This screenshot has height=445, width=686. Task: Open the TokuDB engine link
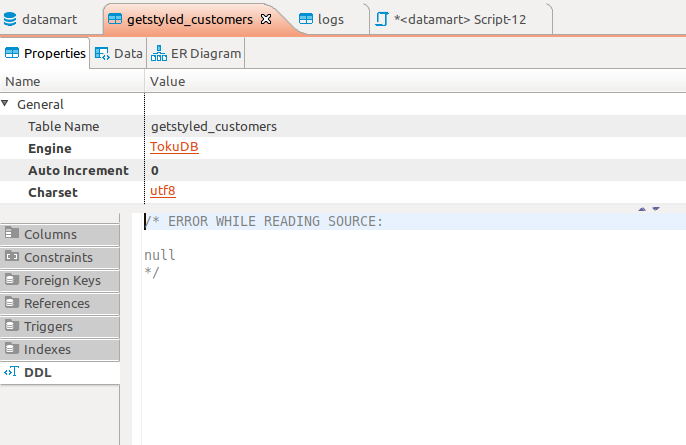click(174, 147)
